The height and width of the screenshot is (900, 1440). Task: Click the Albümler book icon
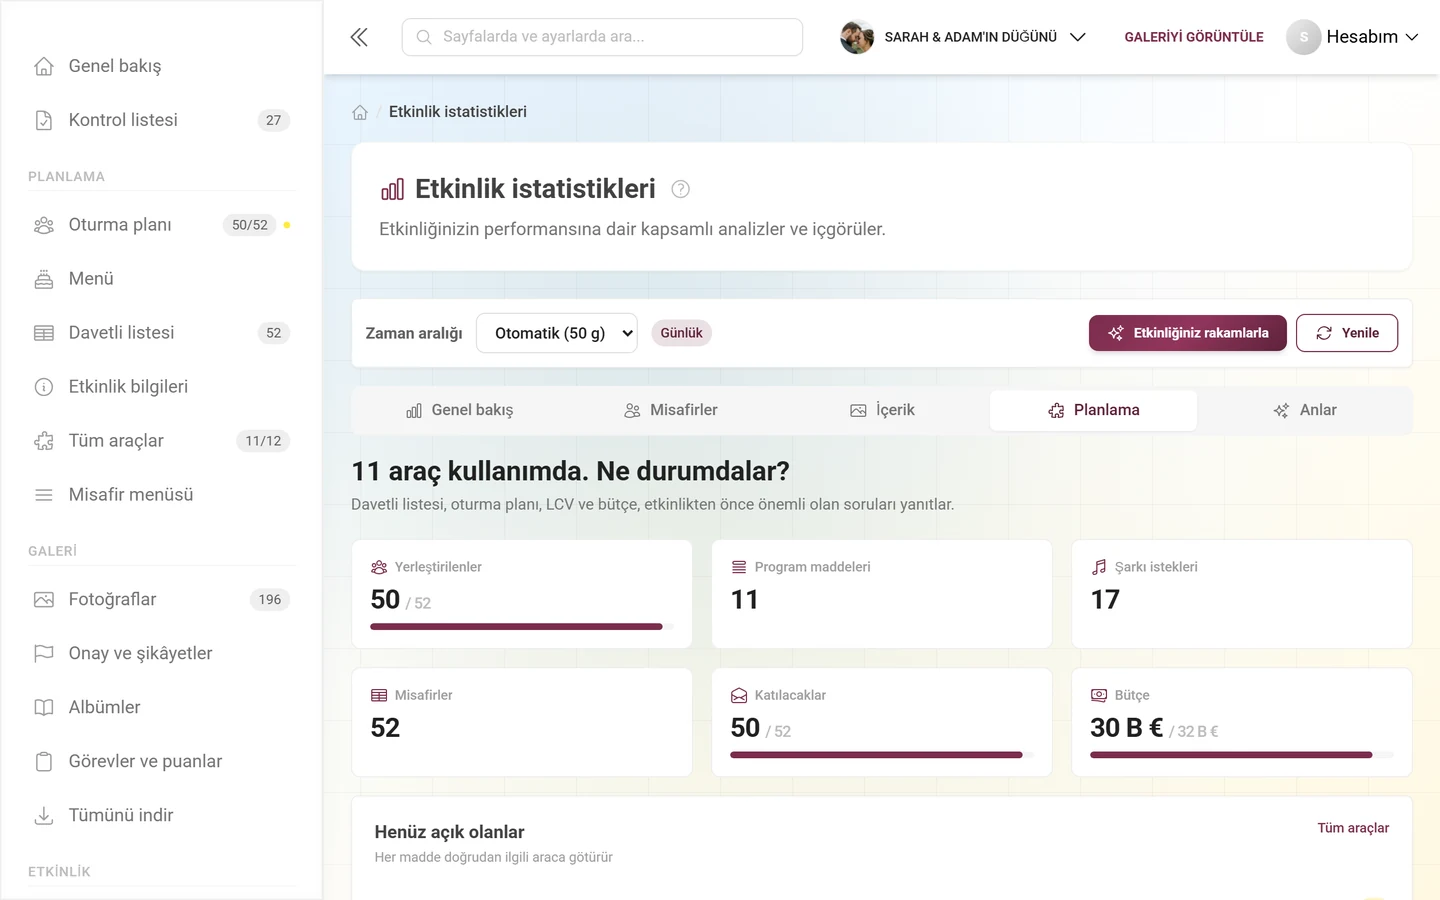(44, 708)
